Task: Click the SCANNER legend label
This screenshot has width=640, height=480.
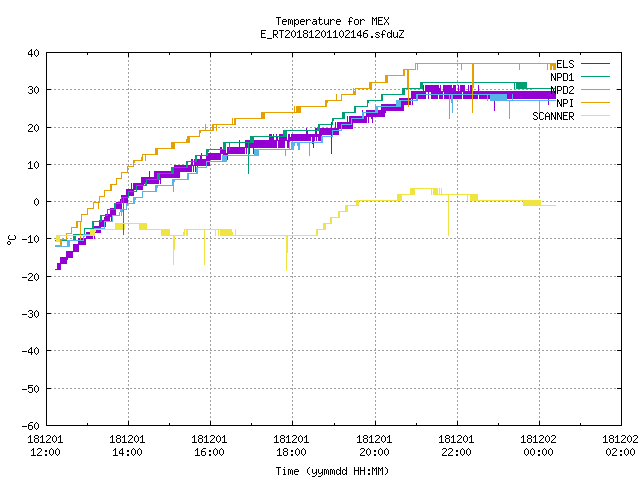Action: (x=553, y=116)
